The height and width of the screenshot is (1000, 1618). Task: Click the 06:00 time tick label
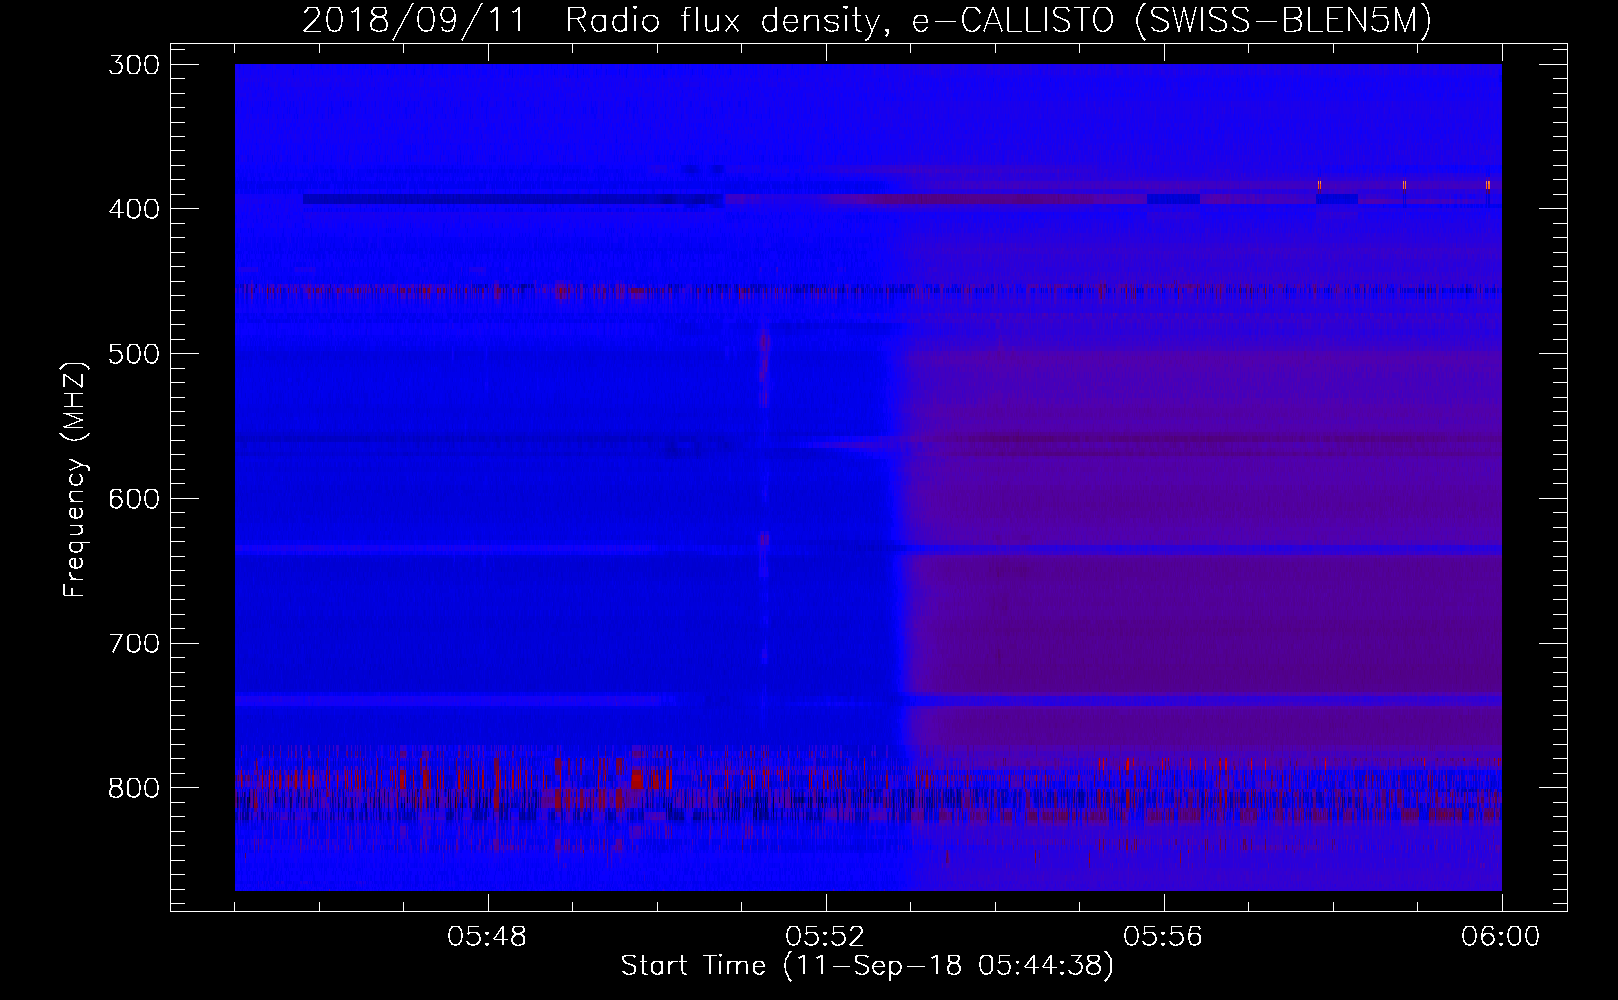(1501, 937)
